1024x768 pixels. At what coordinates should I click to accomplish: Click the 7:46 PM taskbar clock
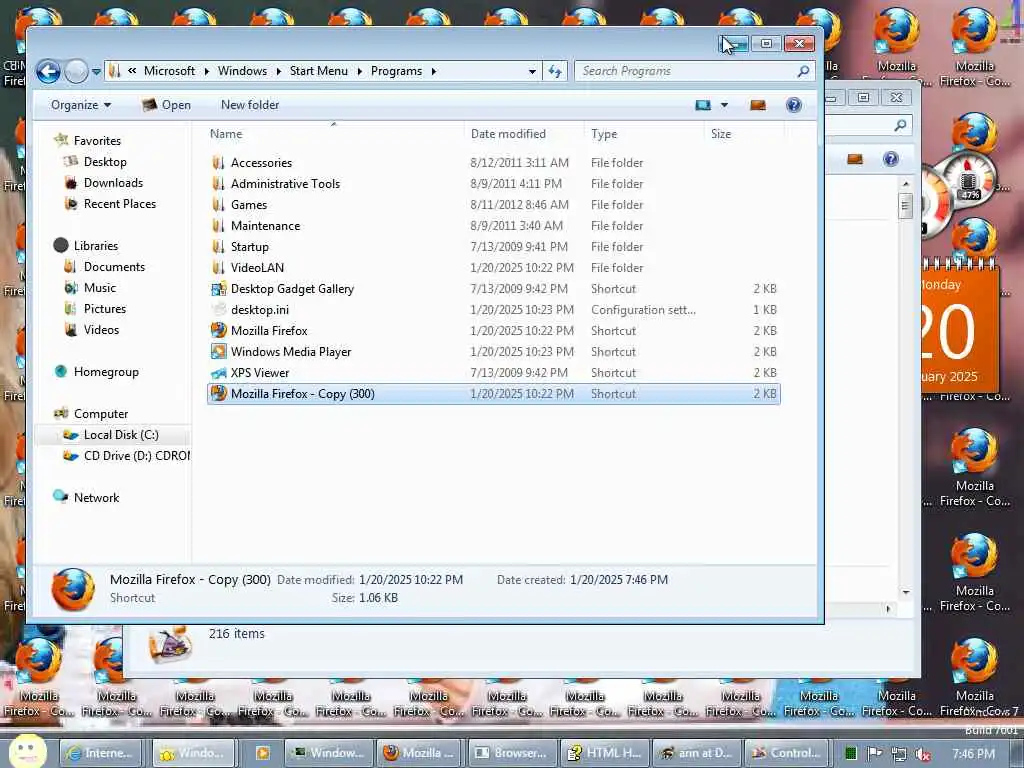pos(973,754)
